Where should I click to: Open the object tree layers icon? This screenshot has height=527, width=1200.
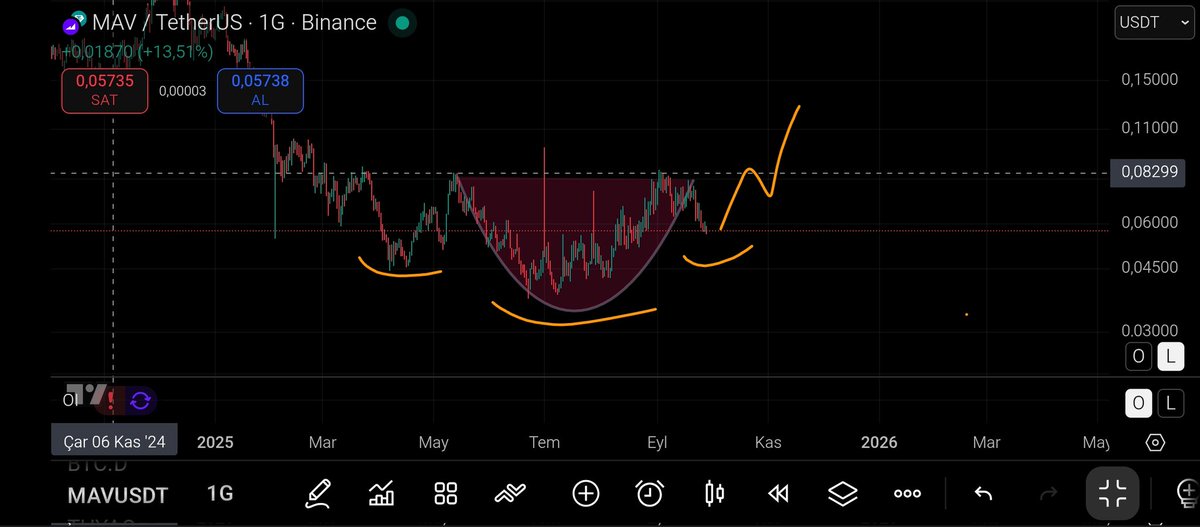coord(843,492)
